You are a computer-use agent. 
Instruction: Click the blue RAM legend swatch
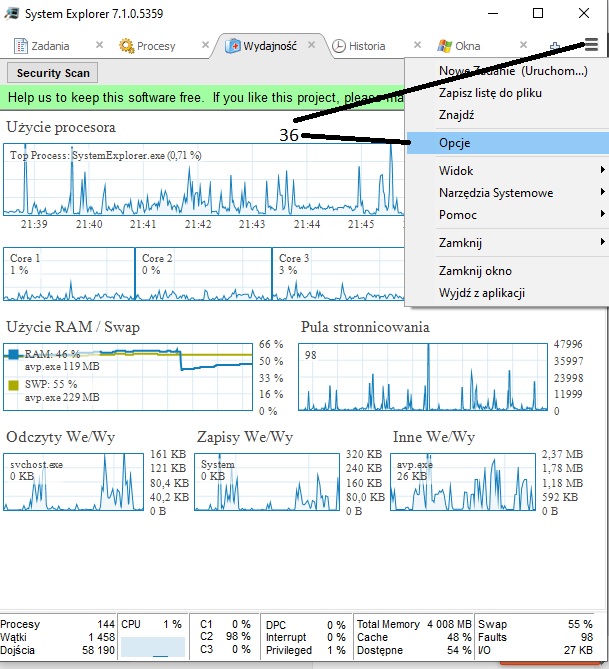(14, 354)
